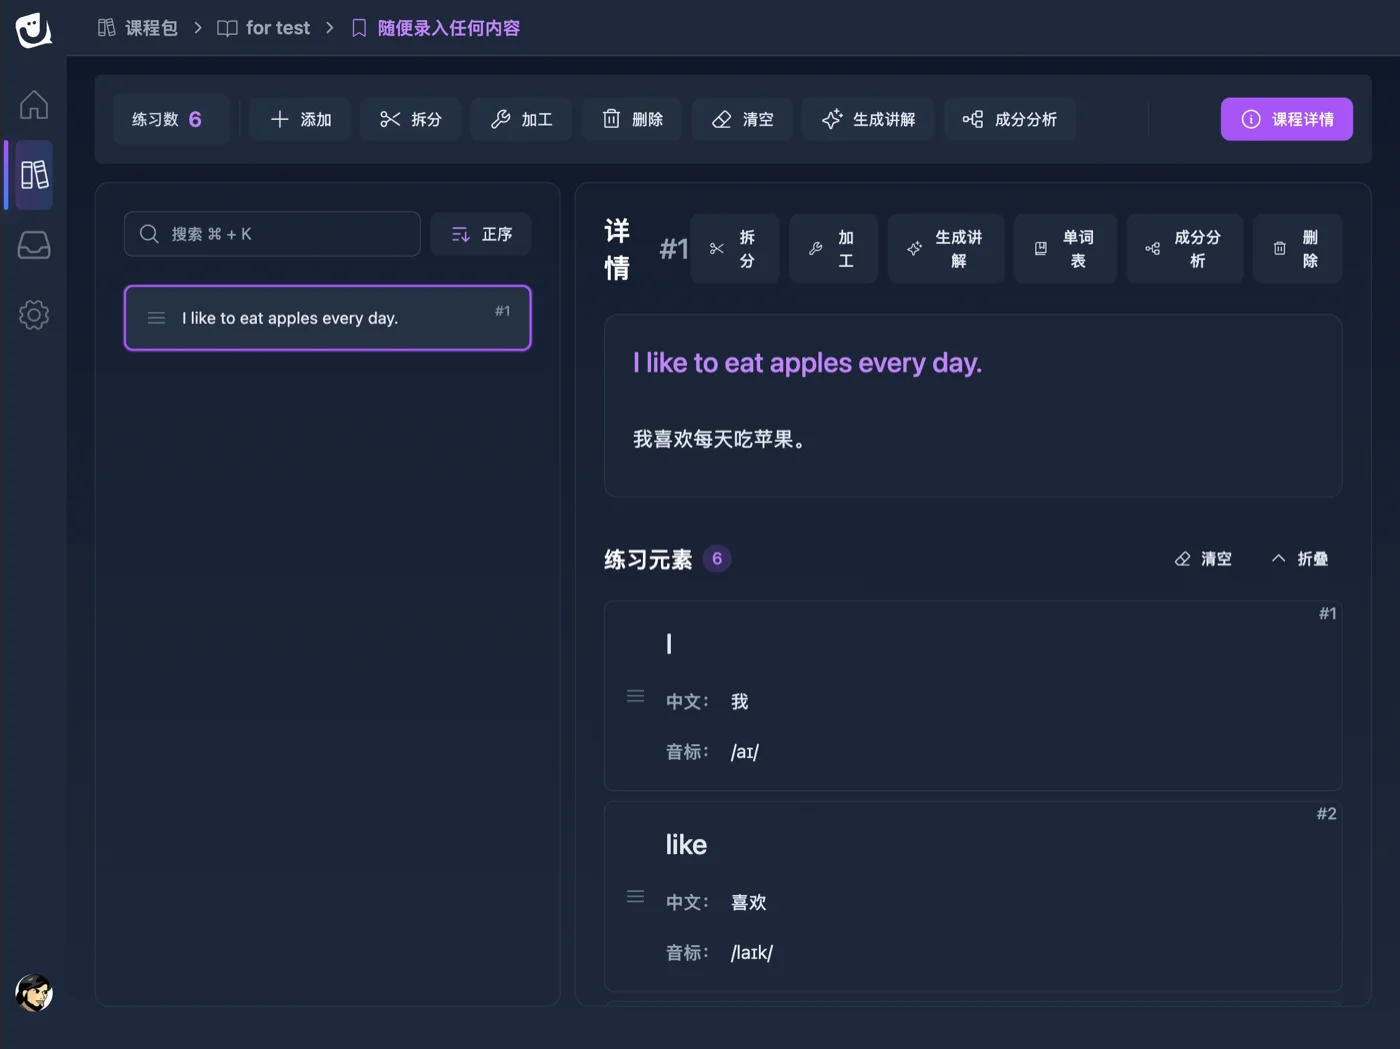Open the inbox icon in the sidebar
This screenshot has height=1049, width=1400.
33,245
